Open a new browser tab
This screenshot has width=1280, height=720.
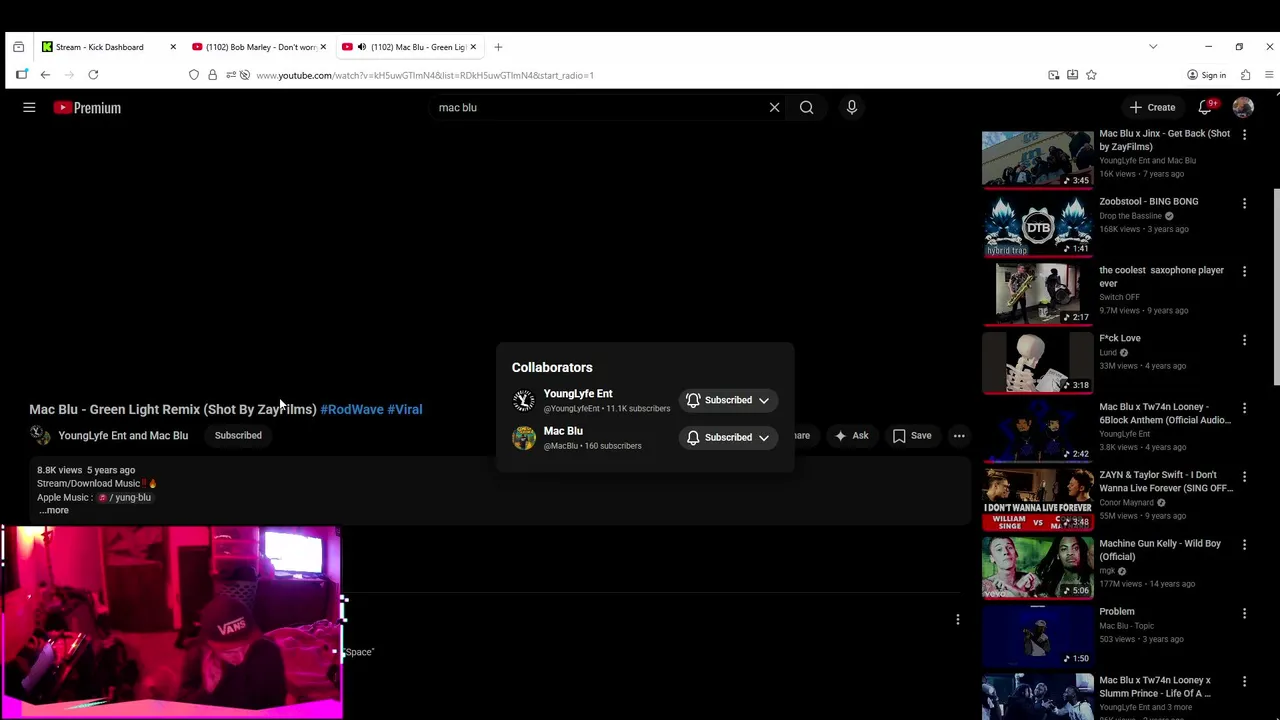(498, 47)
